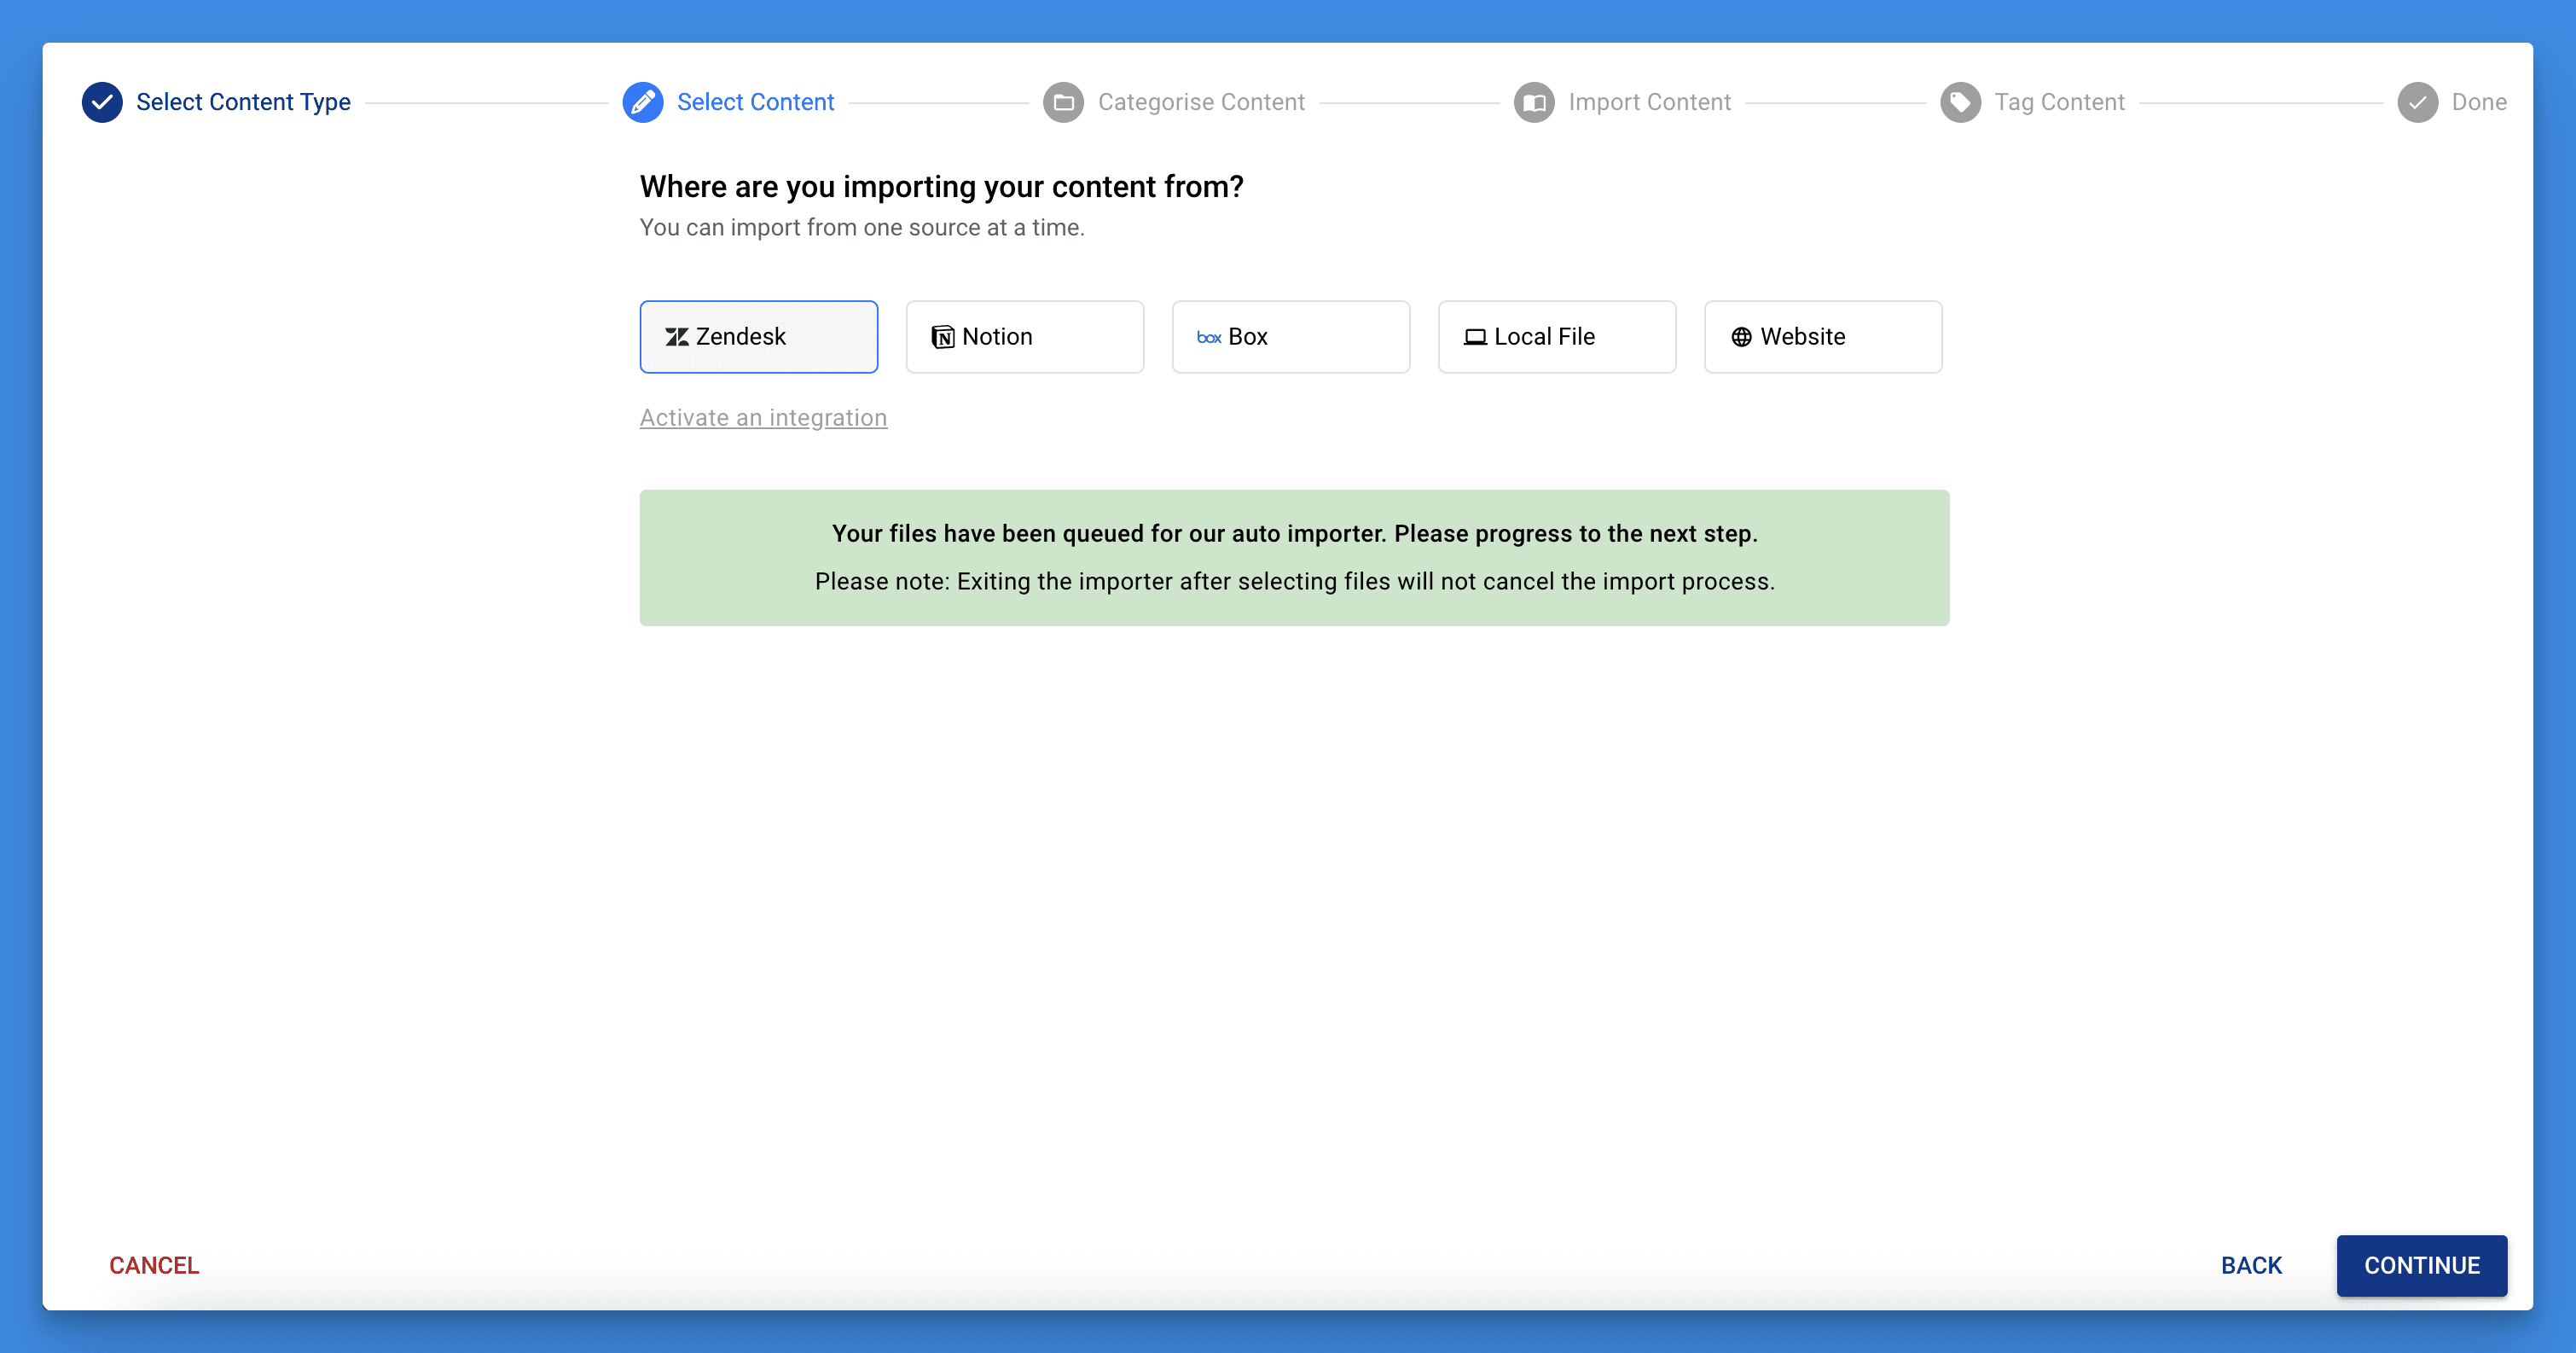Pick Website as import source
The height and width of the screenshot is (1353, 2576).
pyautogui.click(x=1822, y=337)
